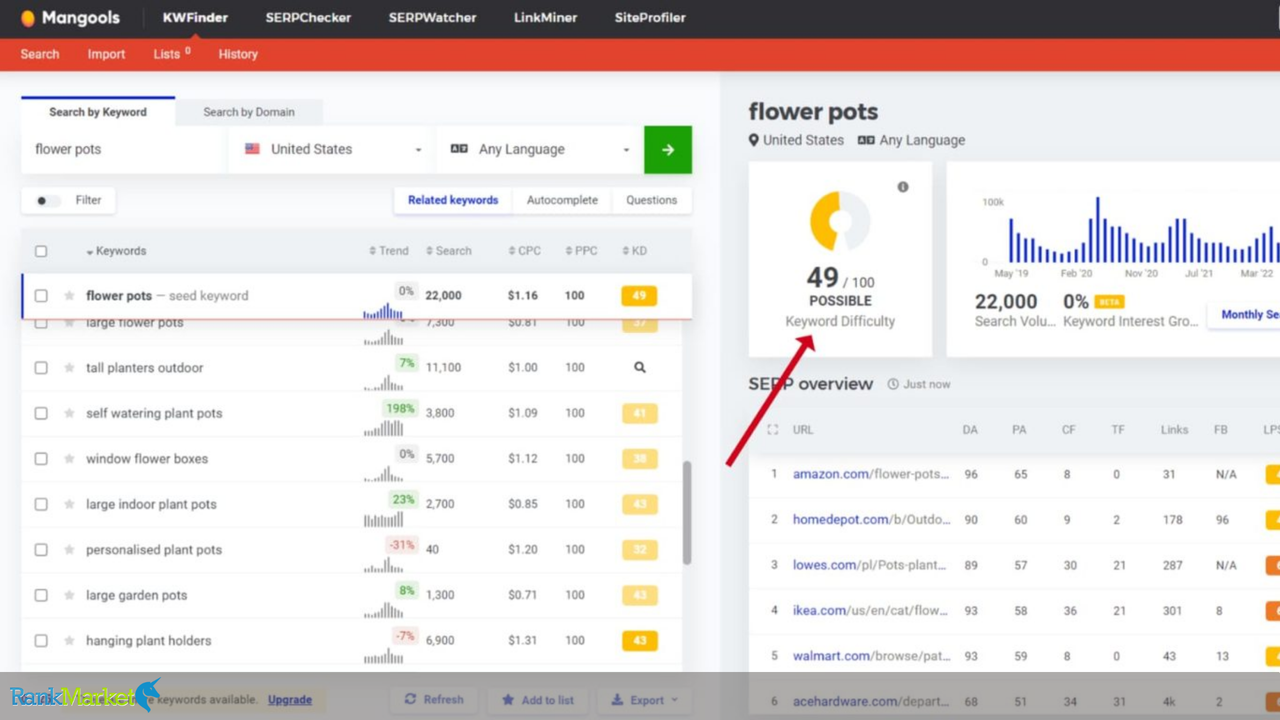The image size is (1280, 720).
Task: Star the personalised plant pots keyword
Action: pyautogui.click(x=69, y=550)
